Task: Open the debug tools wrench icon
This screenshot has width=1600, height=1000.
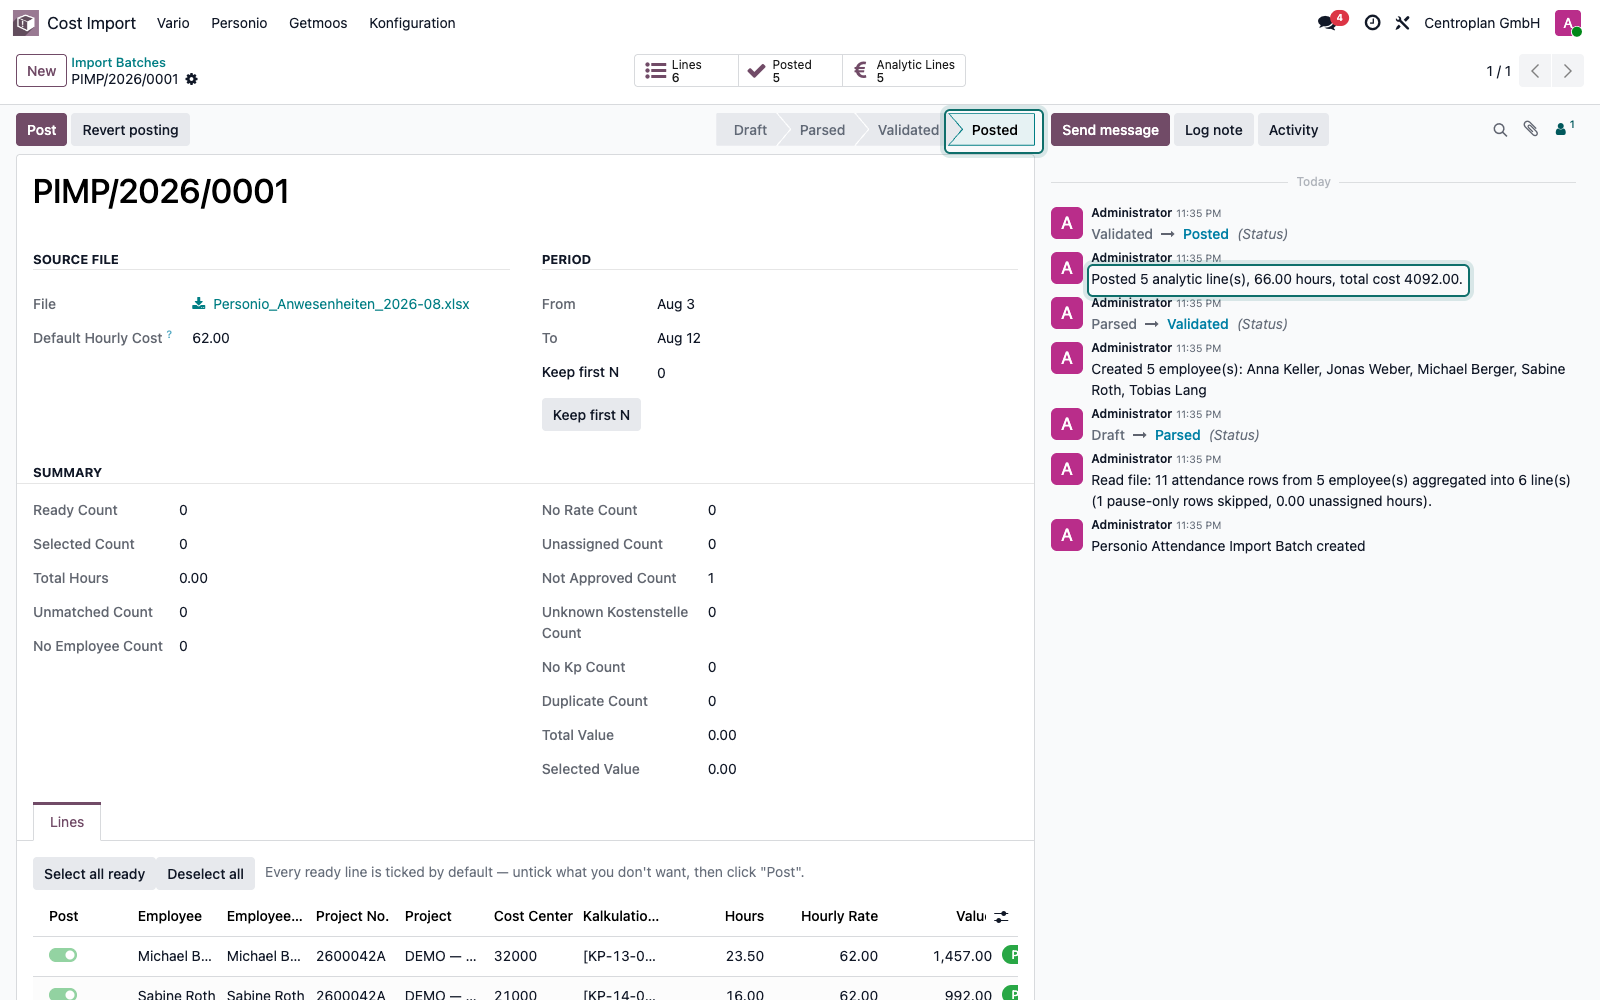Action: [1403, 22]
